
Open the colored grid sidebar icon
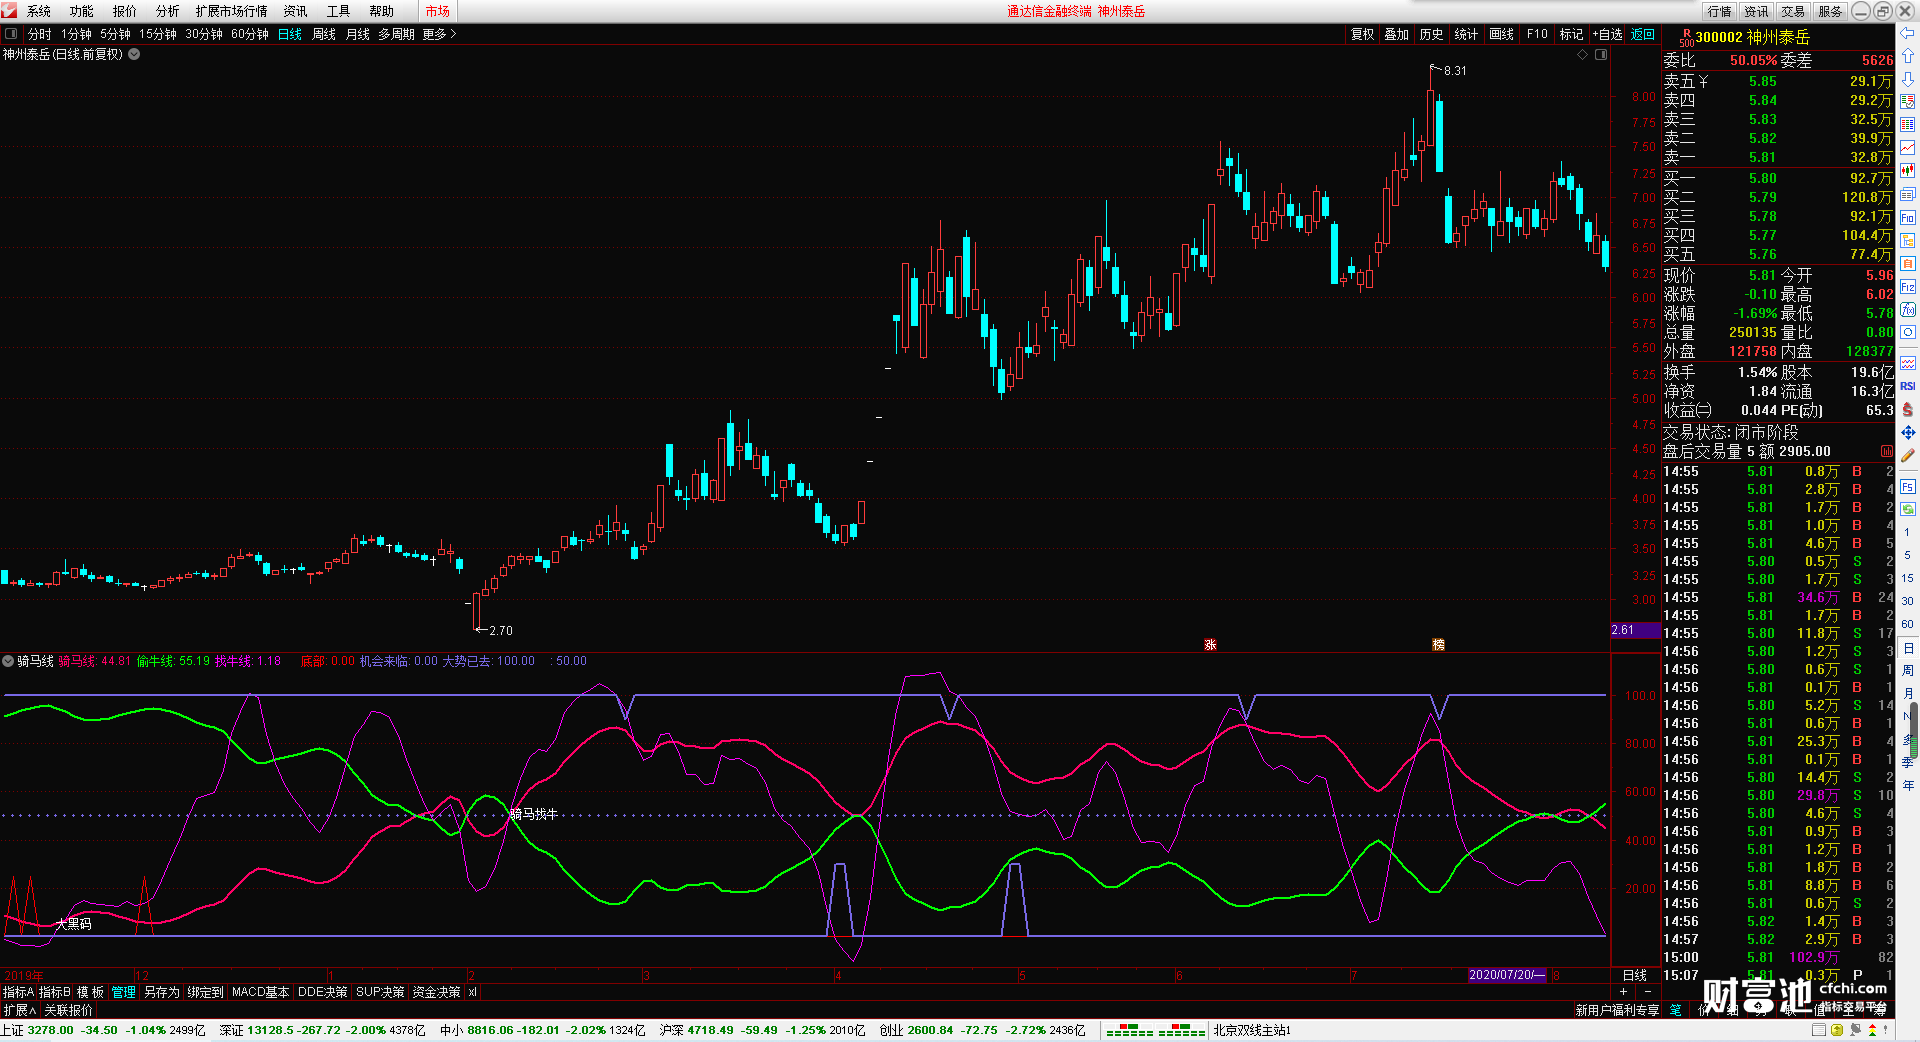[1908, 125]
